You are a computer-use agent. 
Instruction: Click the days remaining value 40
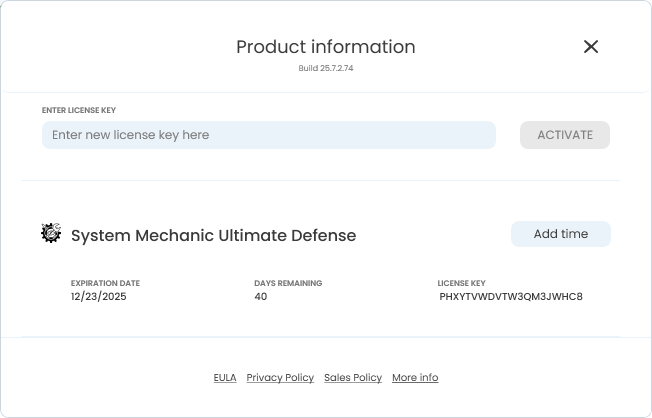[x=261, y=297]
